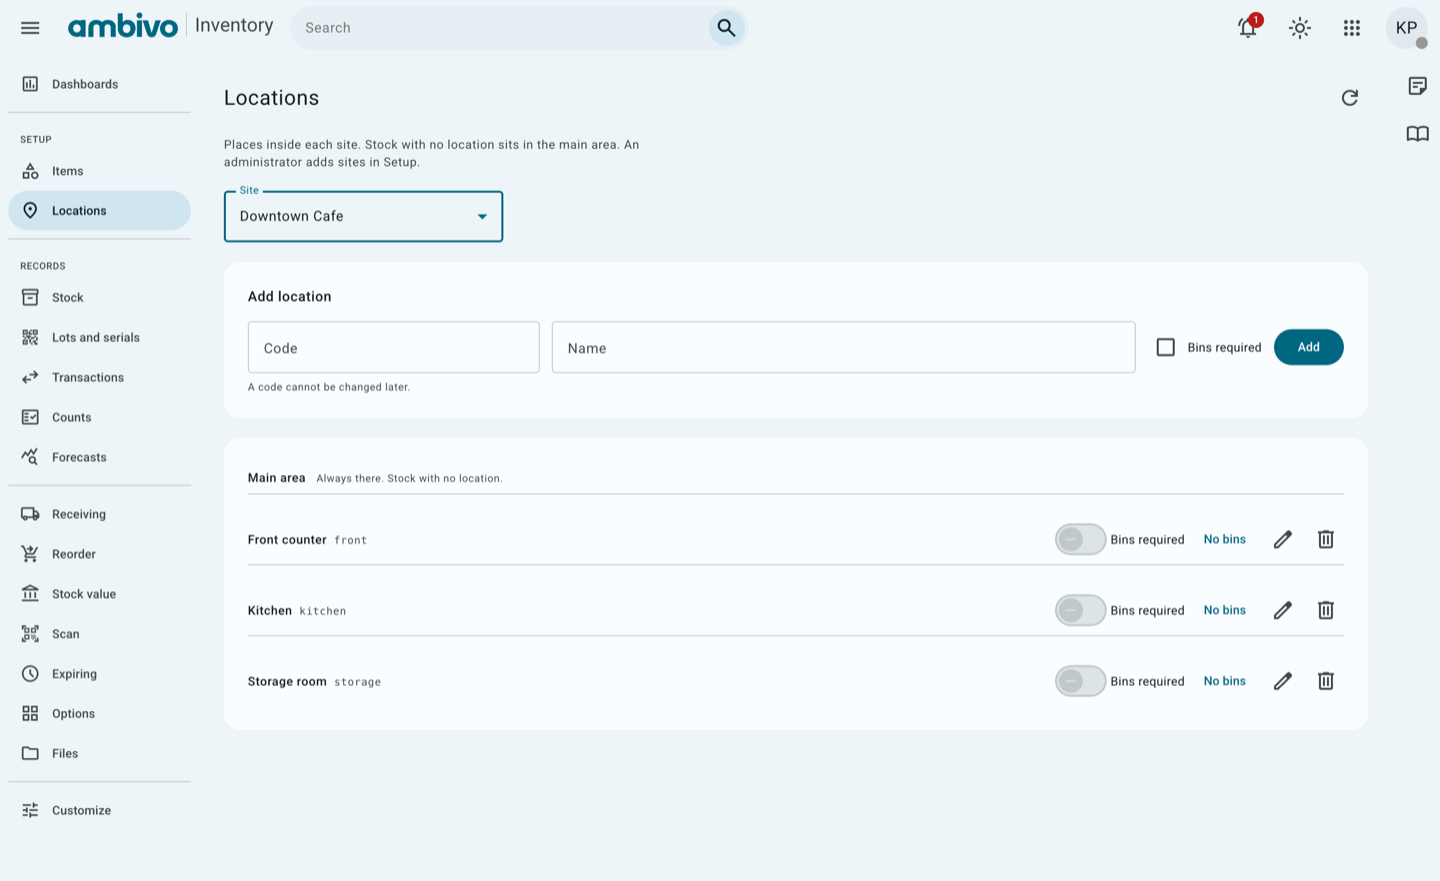Edit the Front counter location
Image resolution: width=1440 pixels, height=881 pixels.
[x=1283, y=540]
